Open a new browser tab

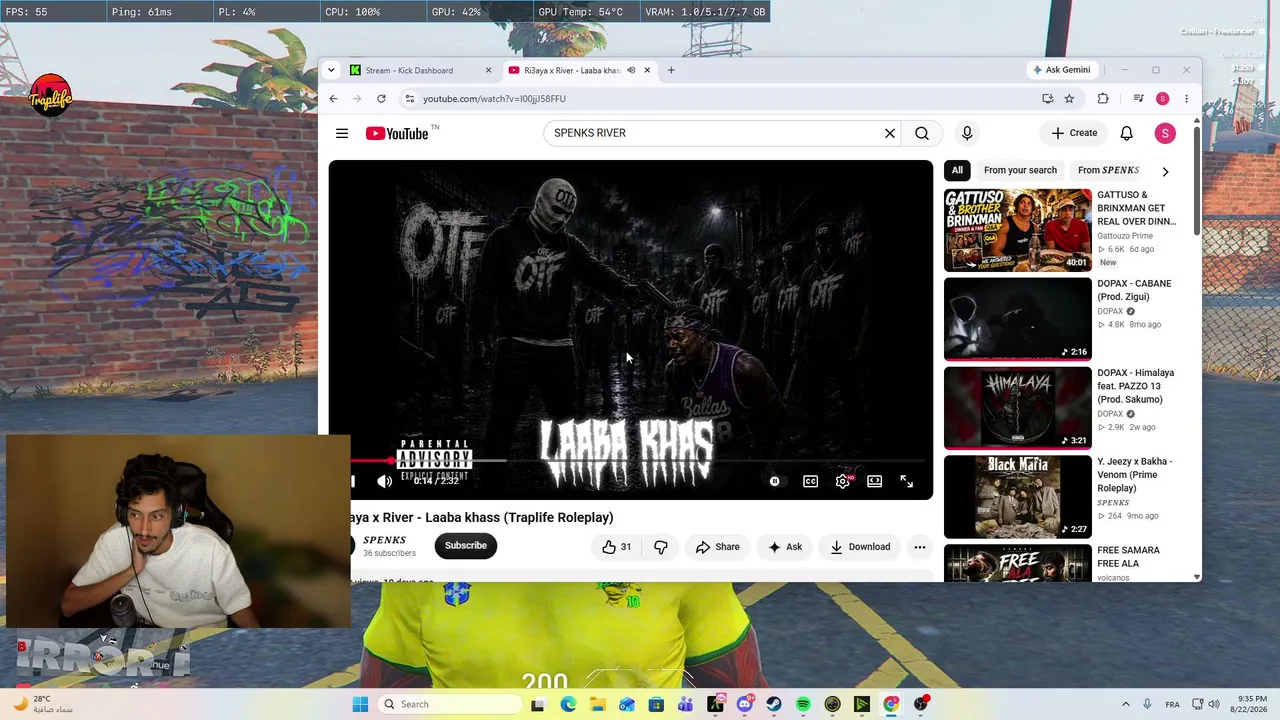(x=671, y=70)
